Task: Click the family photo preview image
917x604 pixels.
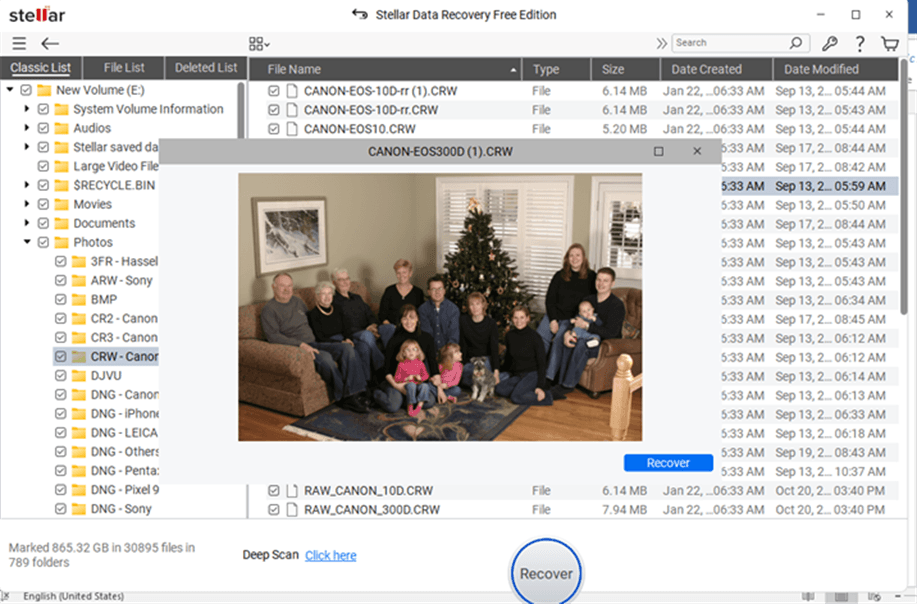Action: (440, 307)
